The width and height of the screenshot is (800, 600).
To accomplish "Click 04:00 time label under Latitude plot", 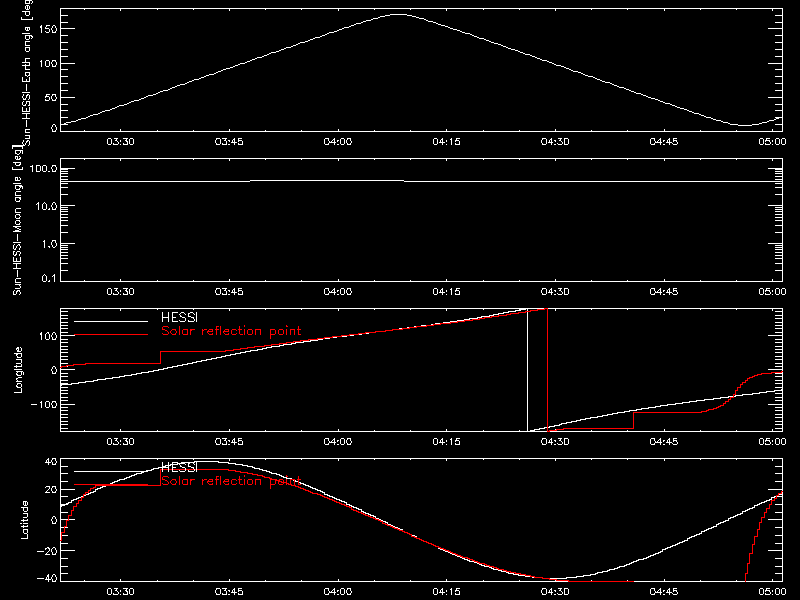I will coord(338,592).
